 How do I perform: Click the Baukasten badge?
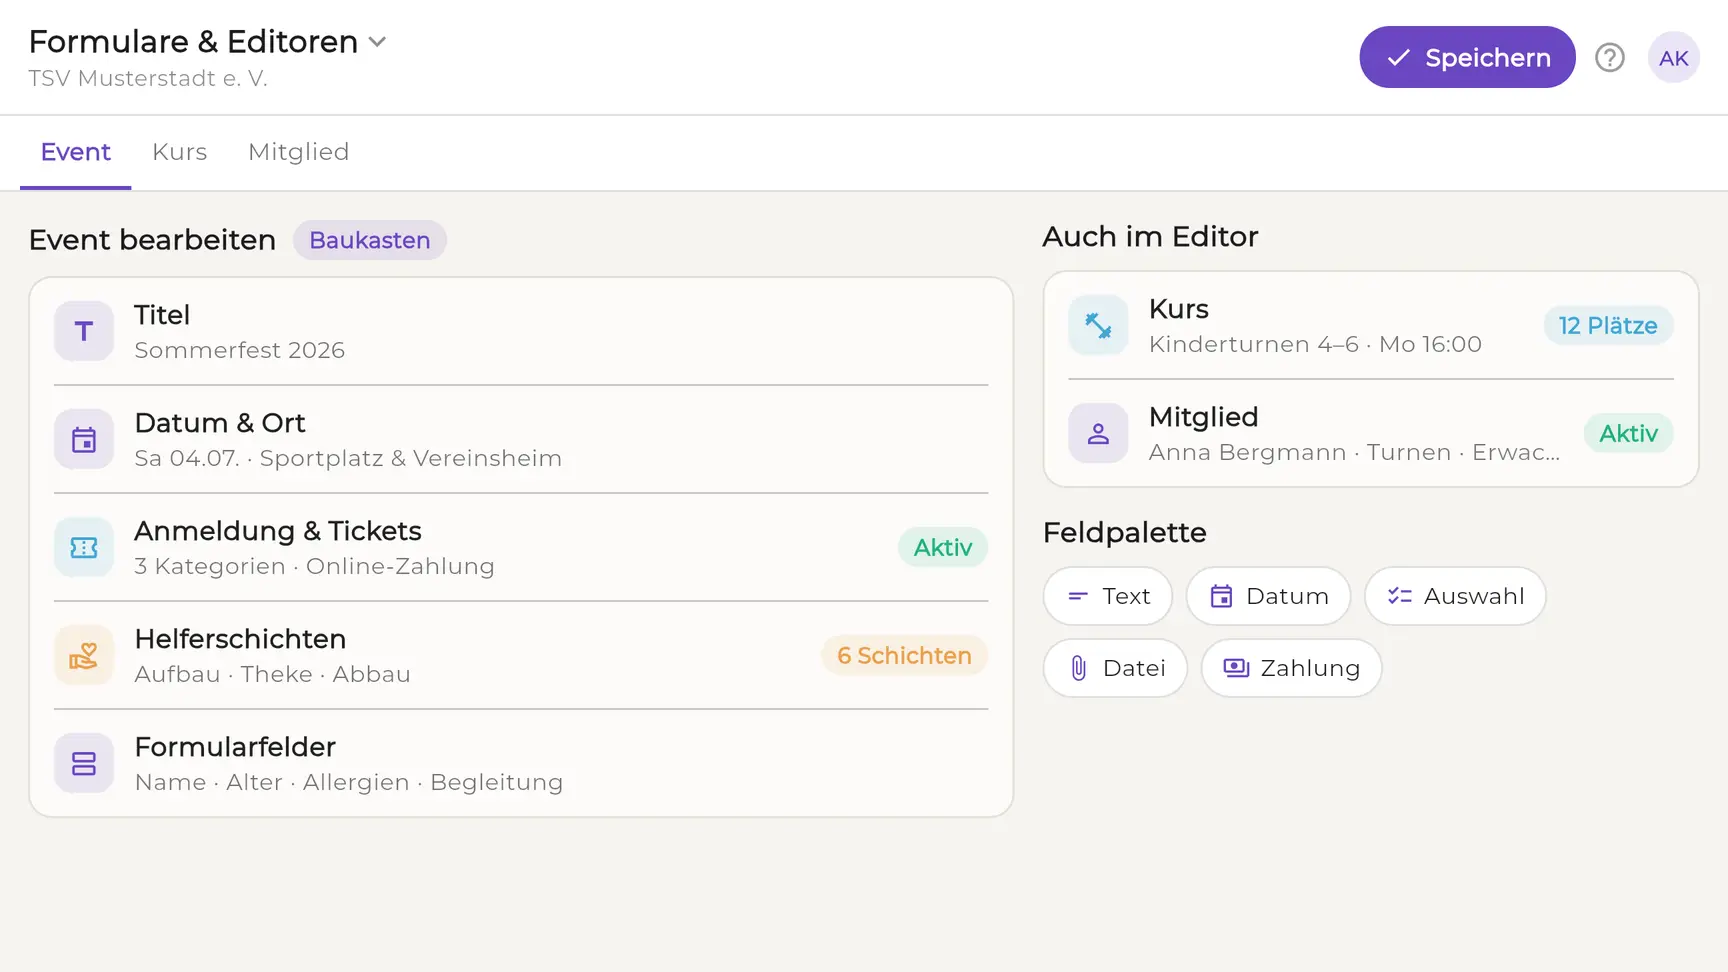tap(370, 240)
